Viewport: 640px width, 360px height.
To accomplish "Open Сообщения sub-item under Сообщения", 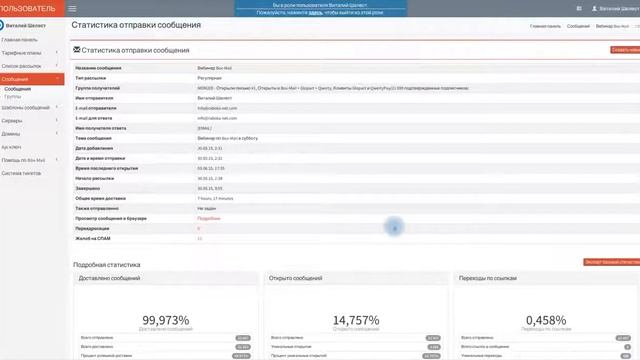I will pos(18,89).
